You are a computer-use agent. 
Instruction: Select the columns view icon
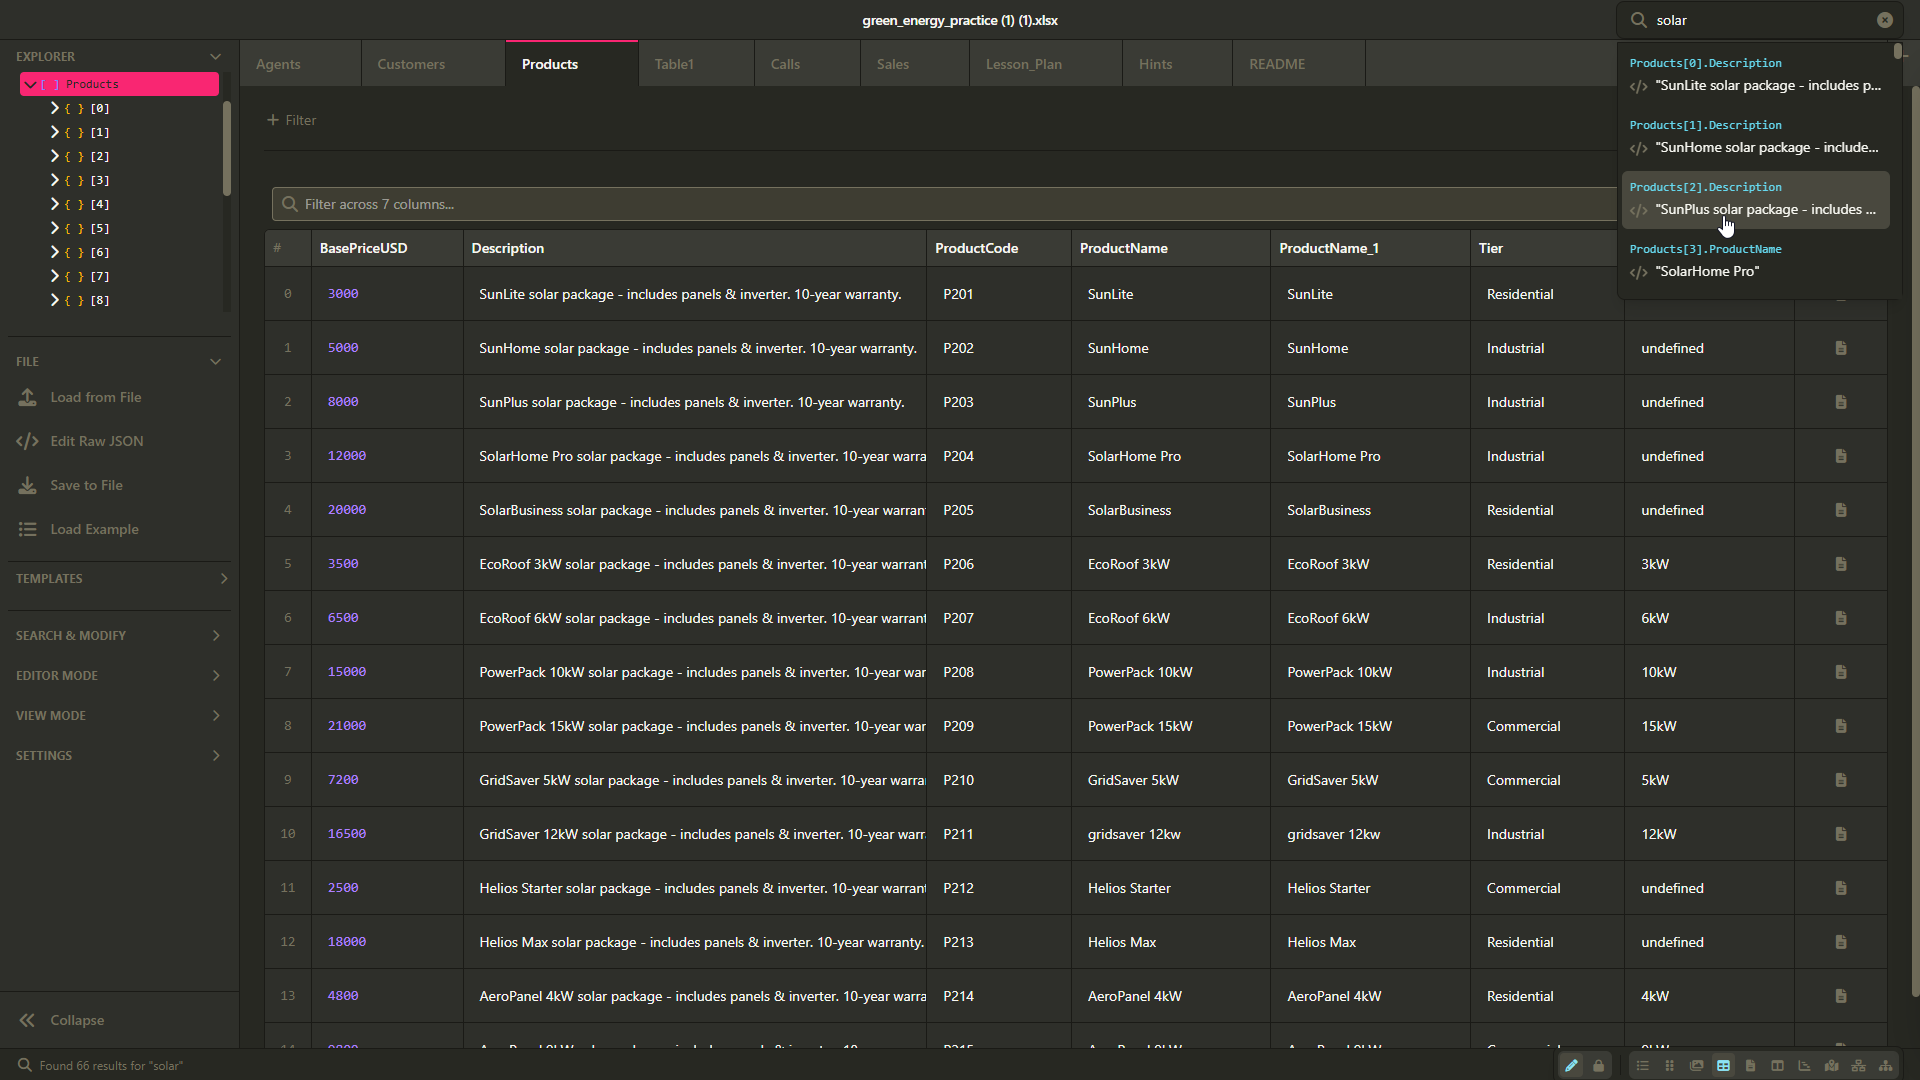(1777, 1066)
